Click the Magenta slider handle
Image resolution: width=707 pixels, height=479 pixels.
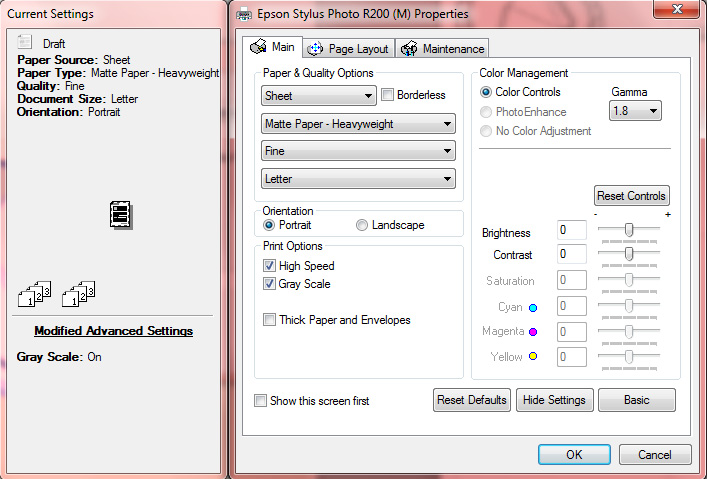coord(629,332)
